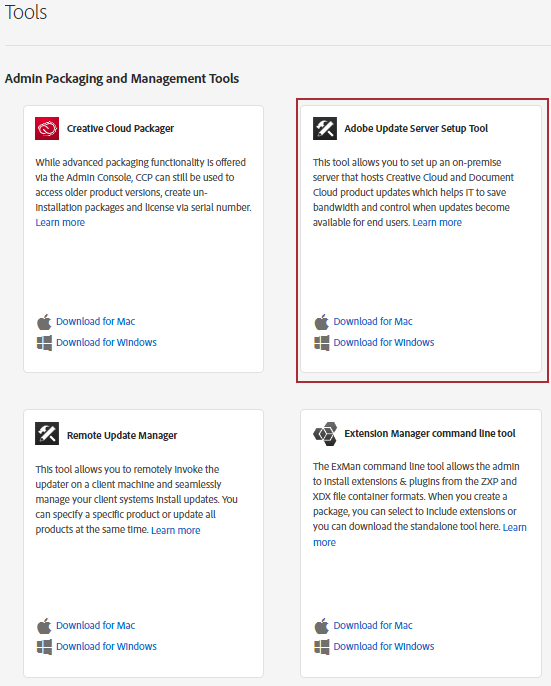Click the Remote Update Manager tool icon

point(47,434)
